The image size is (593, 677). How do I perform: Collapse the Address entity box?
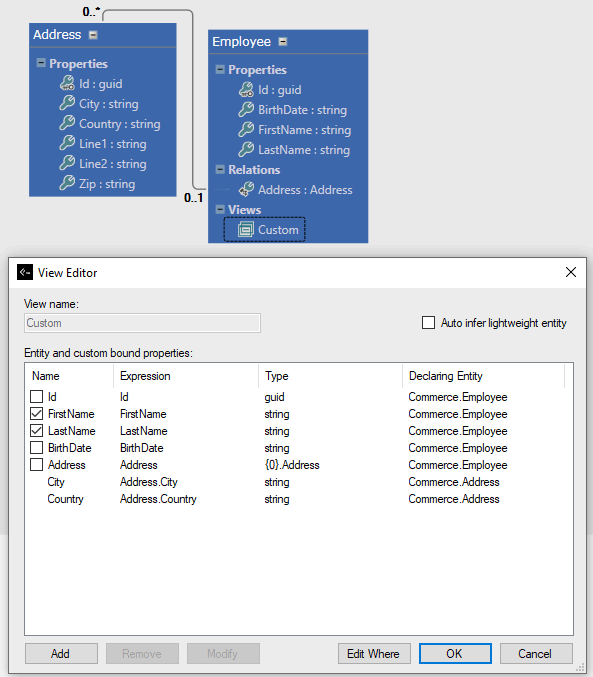[x=93, y=35]
